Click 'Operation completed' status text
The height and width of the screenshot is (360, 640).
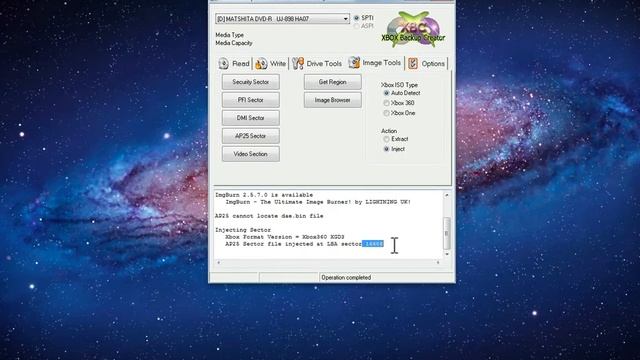pyautogui.click(x=346, y=278)
